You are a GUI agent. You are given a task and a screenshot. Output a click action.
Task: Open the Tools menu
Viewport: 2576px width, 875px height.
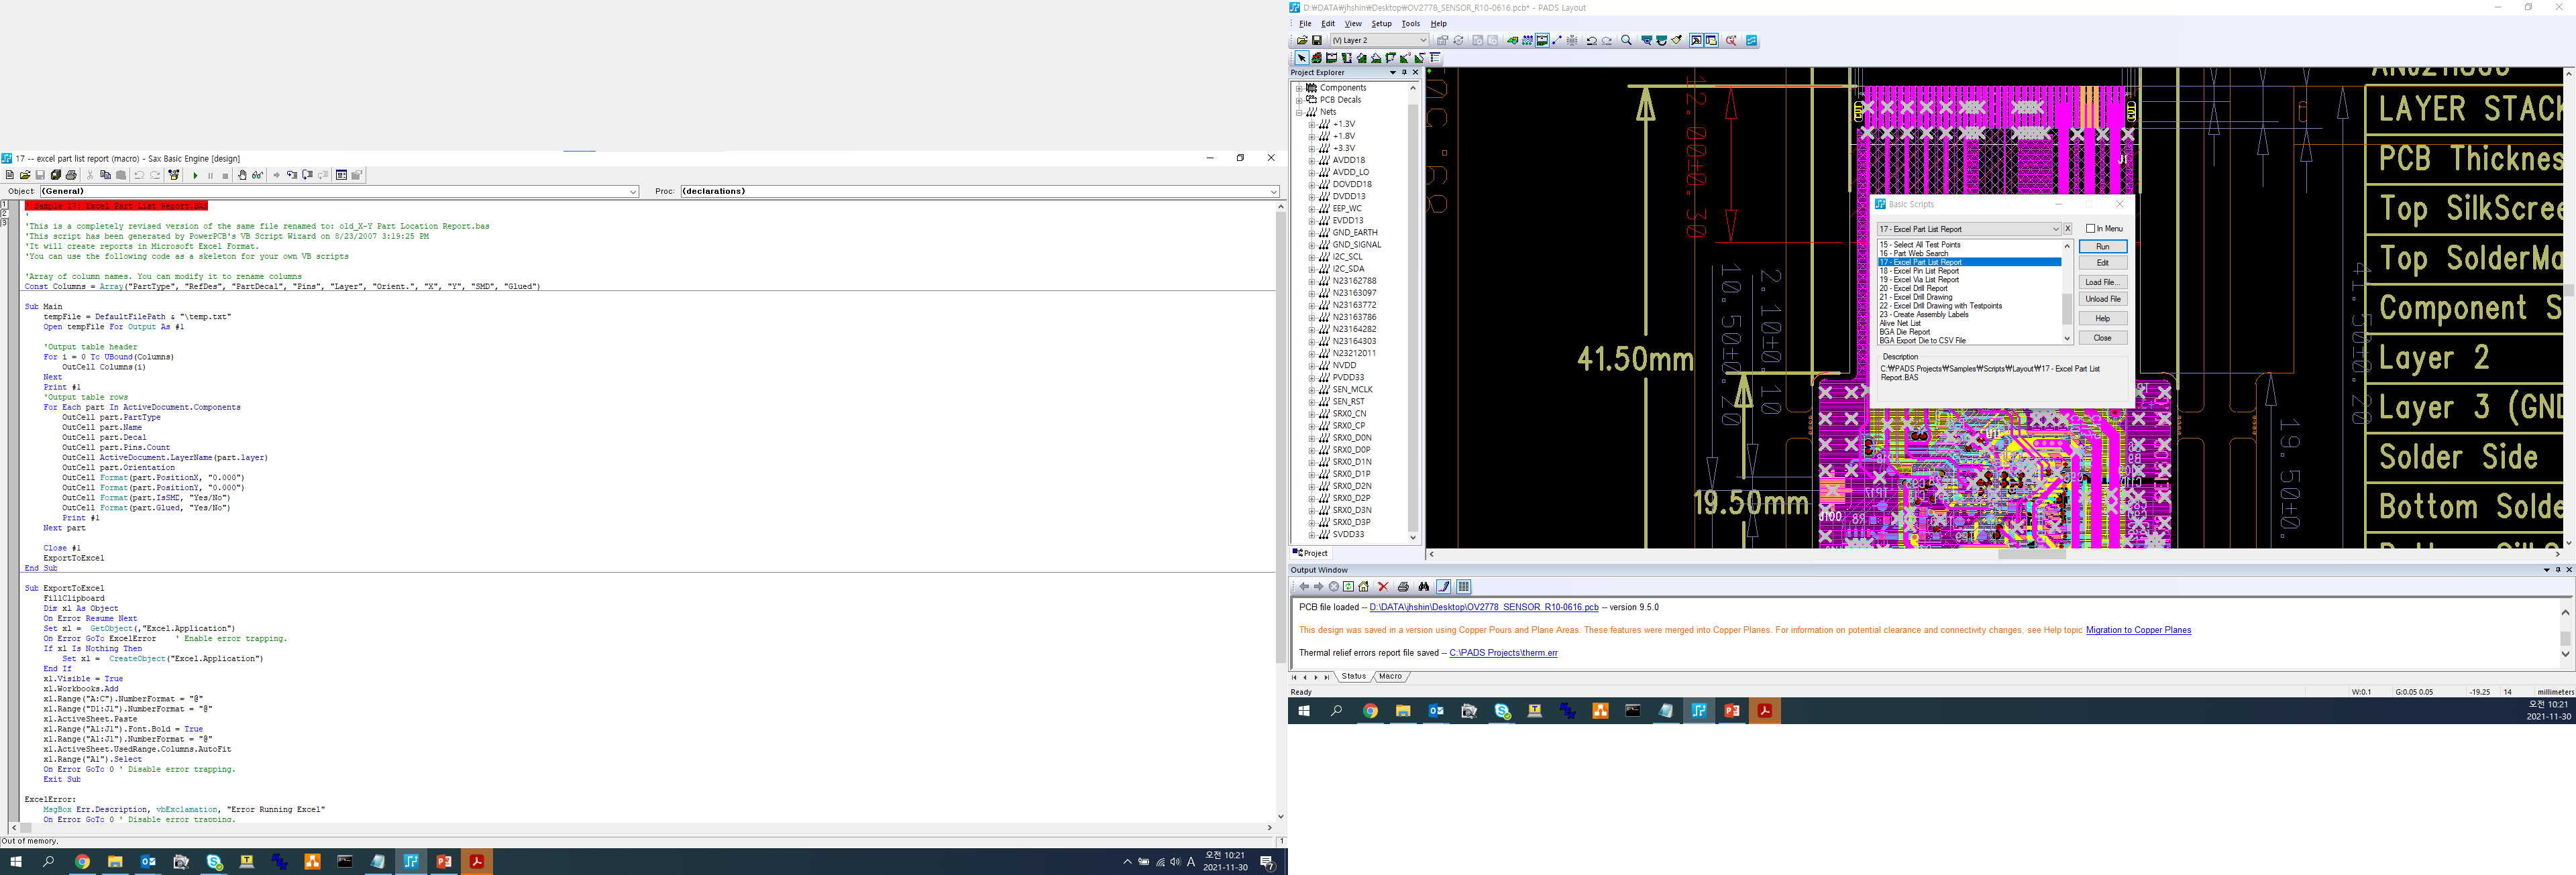coord(1410,24)
